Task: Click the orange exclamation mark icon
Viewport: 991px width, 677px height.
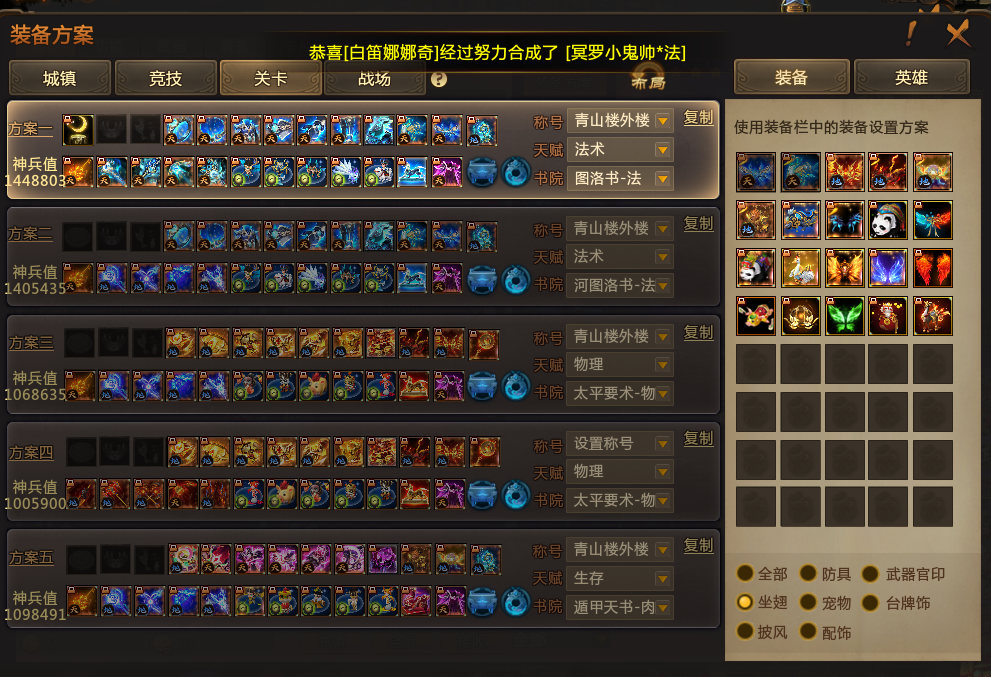Action: 911,34
